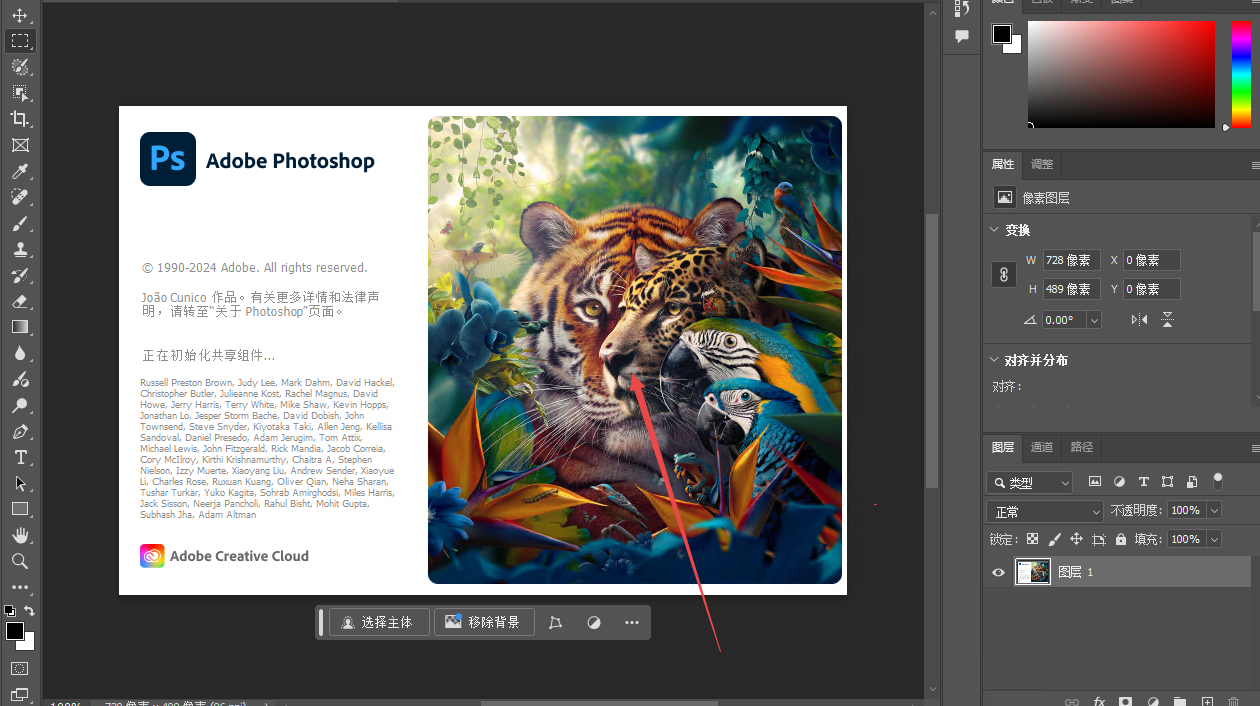Screen dimensions: 1260x706
Task: Click the W width input field
Action: pyautogui.click(x=1070, y=260)
